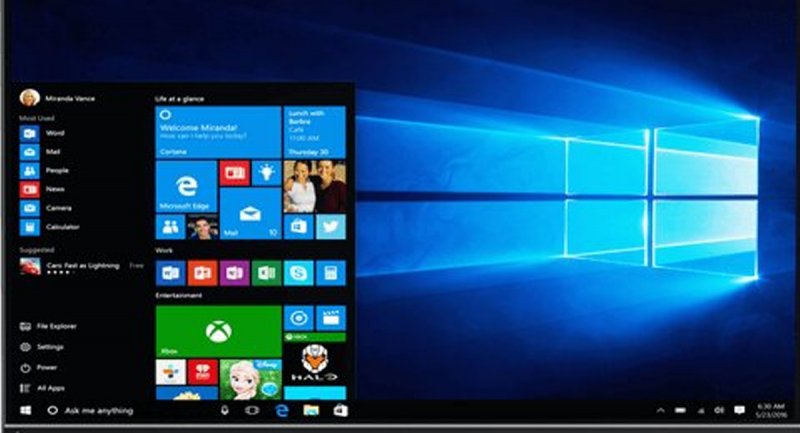Open the Disney Frozen tile
The width and height of the screenshot is (800, 433).
[251, 379]
